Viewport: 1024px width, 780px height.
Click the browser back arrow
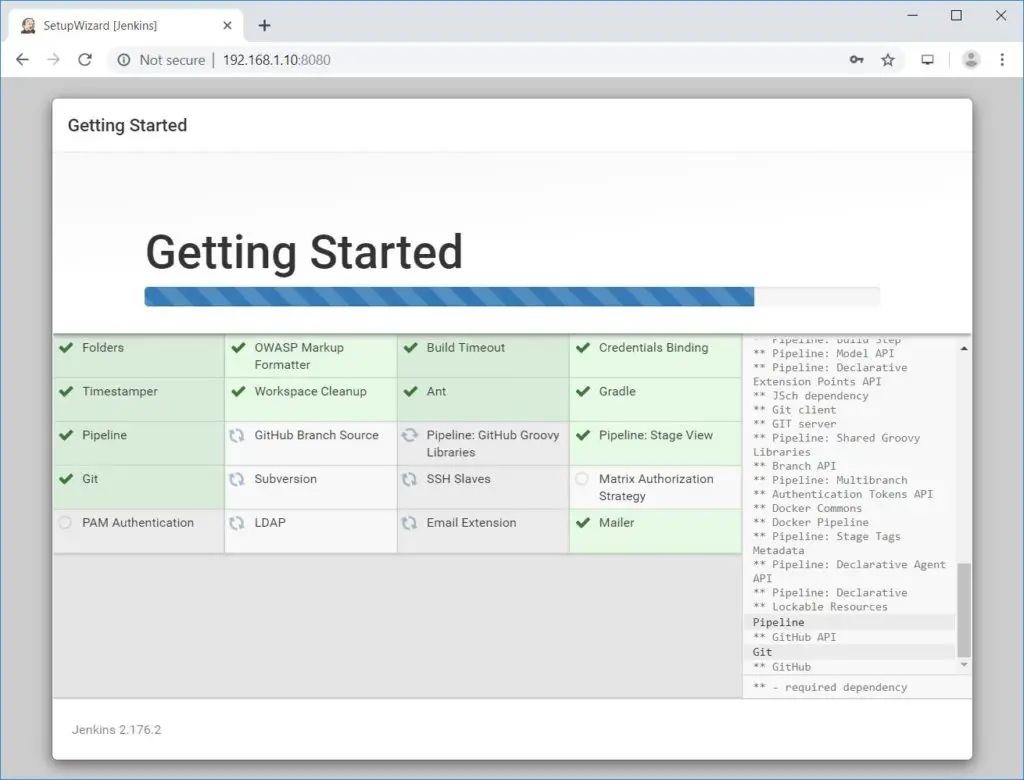click(22, 59)
